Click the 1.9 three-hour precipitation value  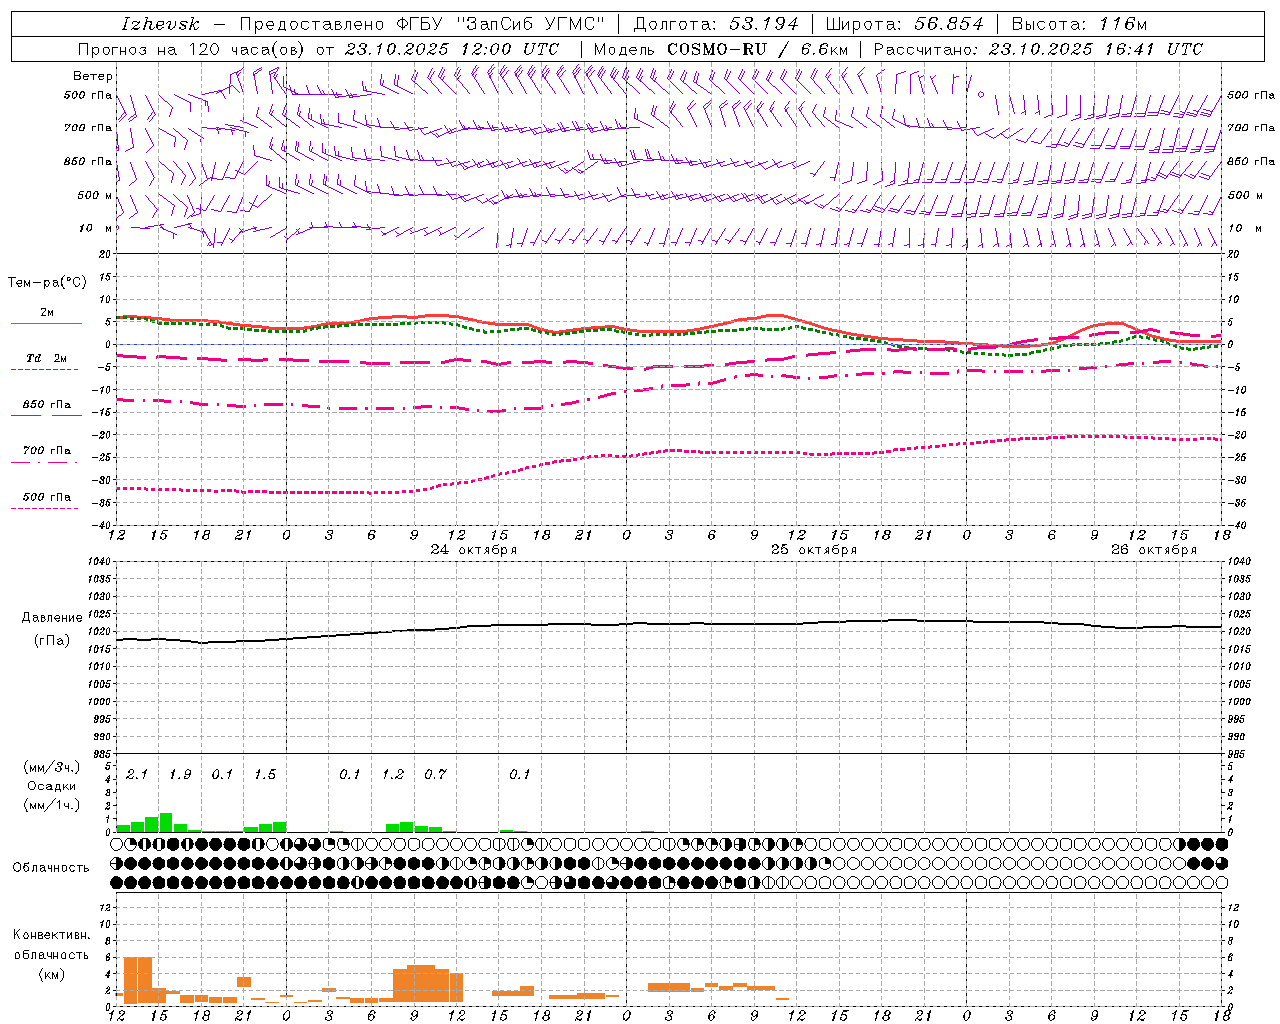[180, 774]
